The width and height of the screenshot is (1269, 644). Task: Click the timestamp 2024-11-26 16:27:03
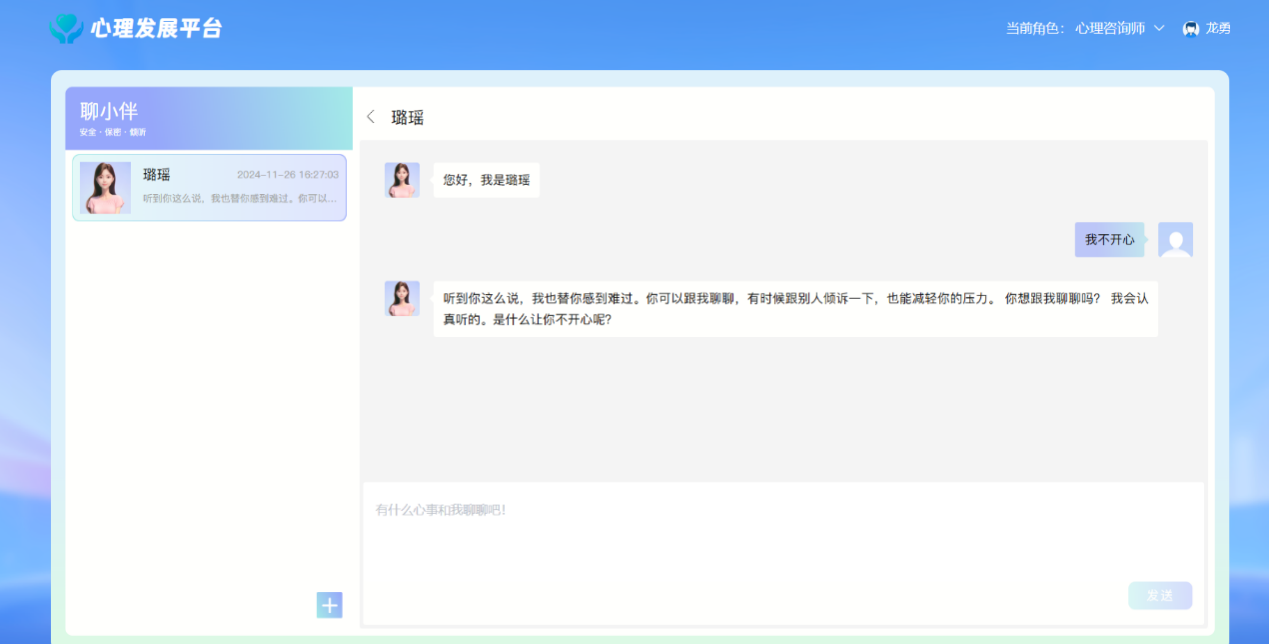click(288, 174)
